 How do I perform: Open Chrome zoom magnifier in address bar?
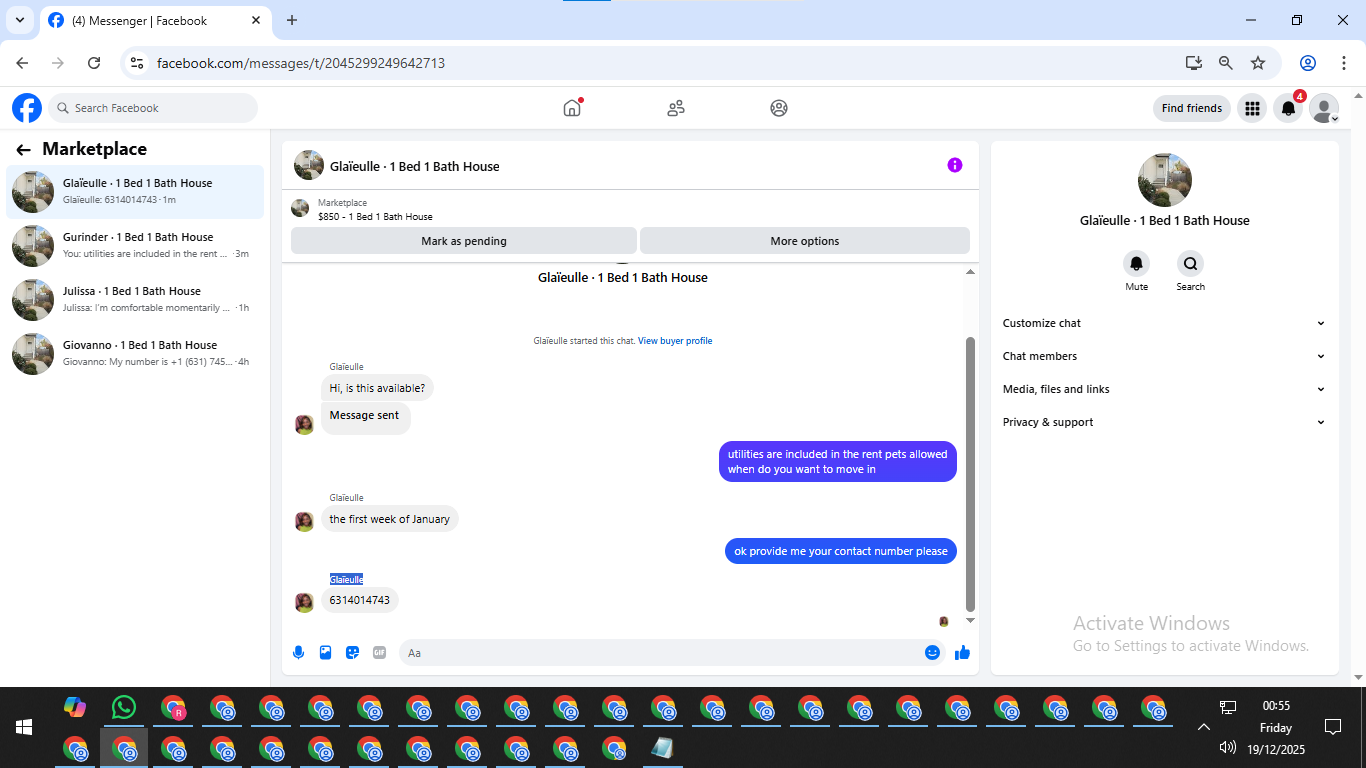(1226, 63)
